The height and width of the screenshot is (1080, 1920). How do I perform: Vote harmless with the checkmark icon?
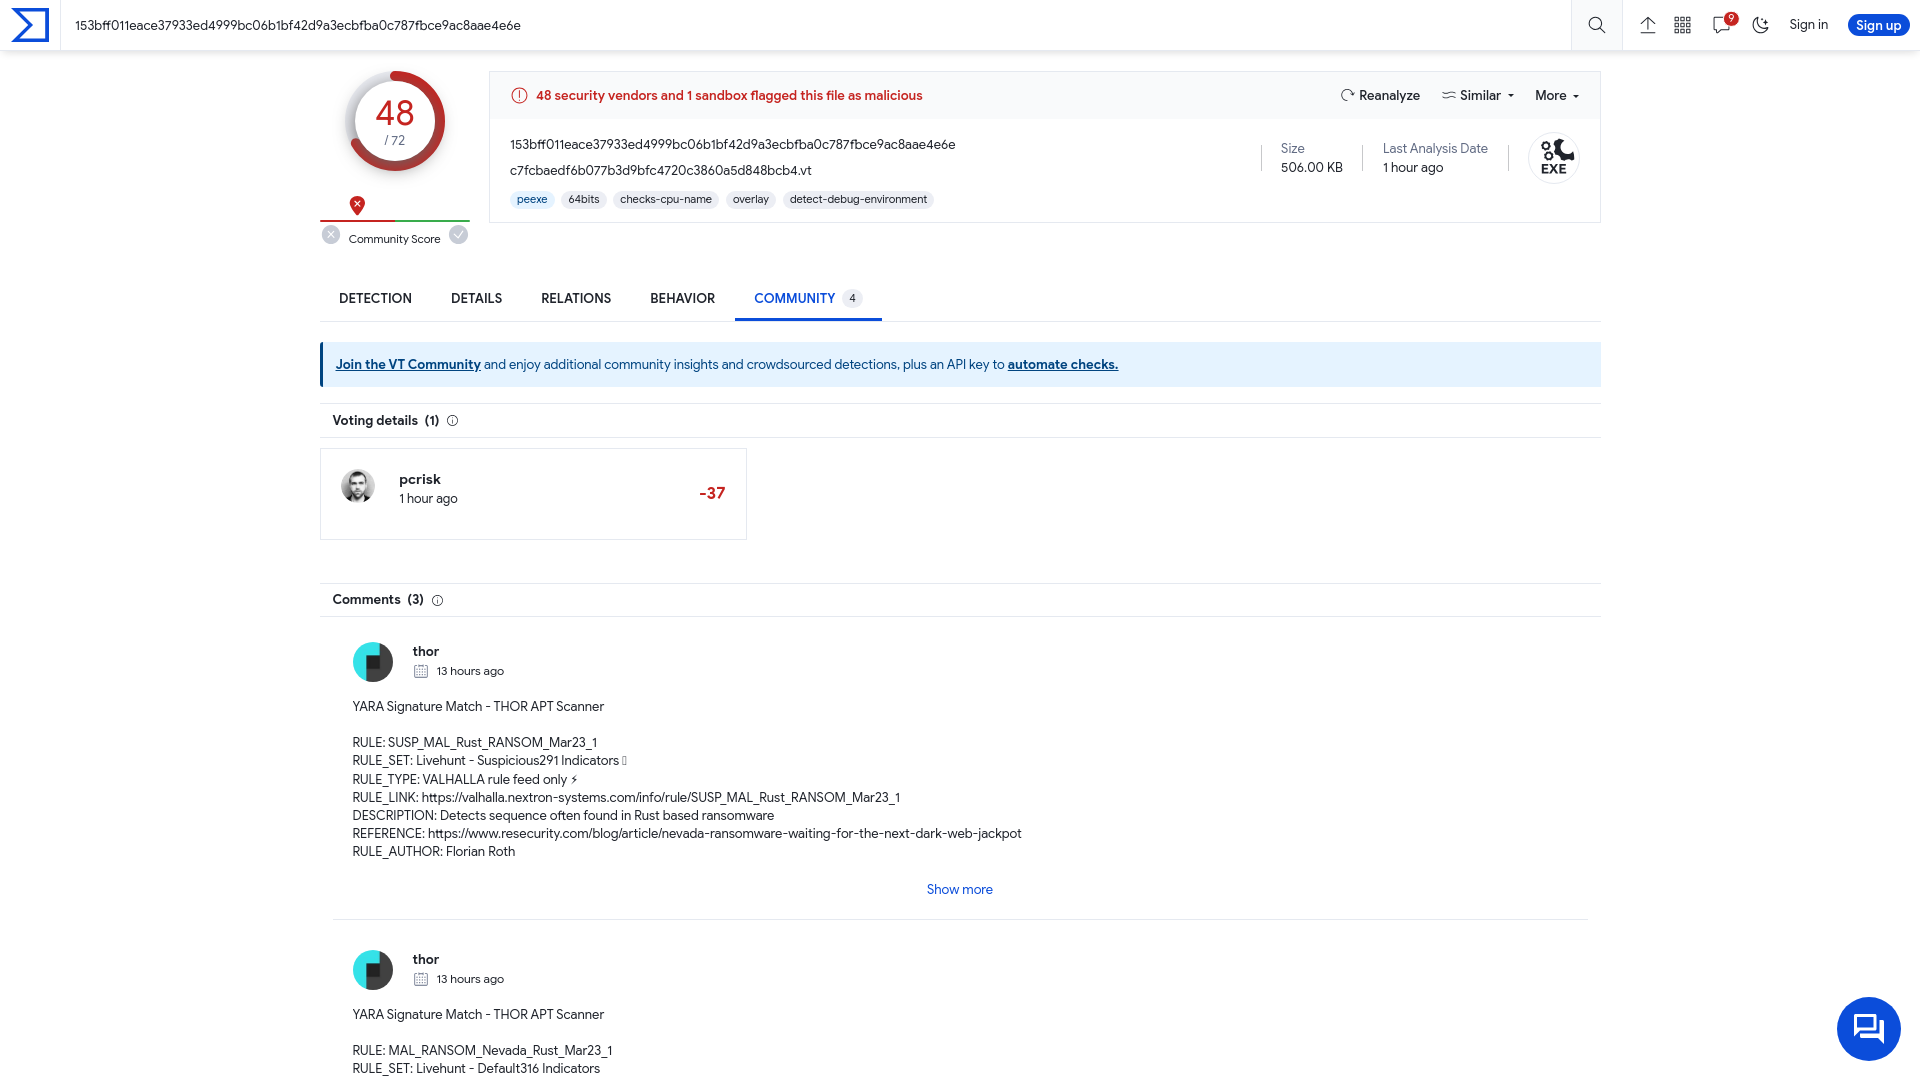pos(458,235)
